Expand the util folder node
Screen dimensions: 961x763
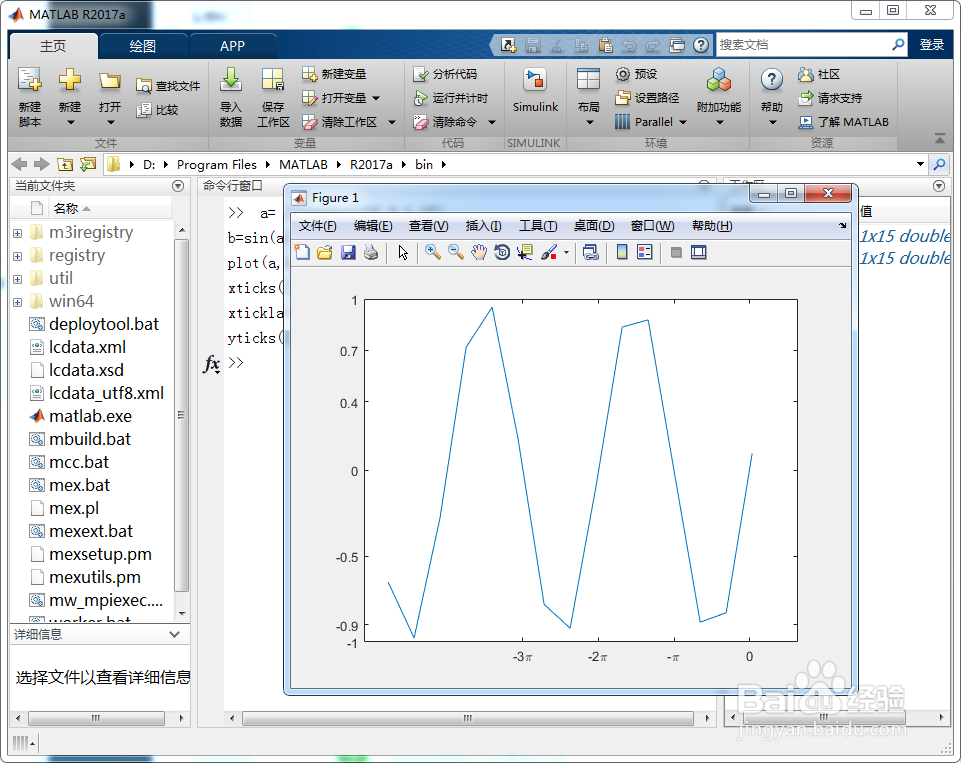18,279
